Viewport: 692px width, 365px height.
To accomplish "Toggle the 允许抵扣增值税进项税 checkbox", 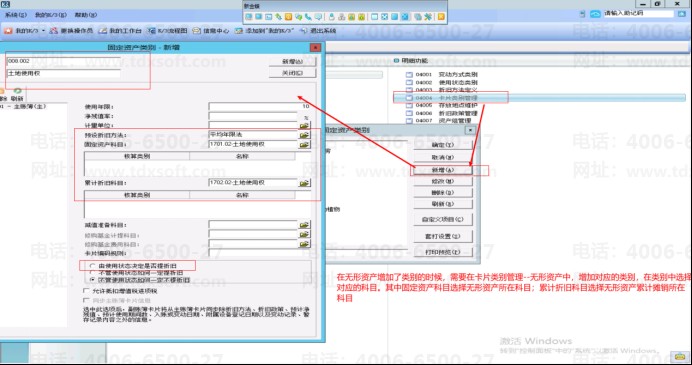I will (x=86, y=291).
